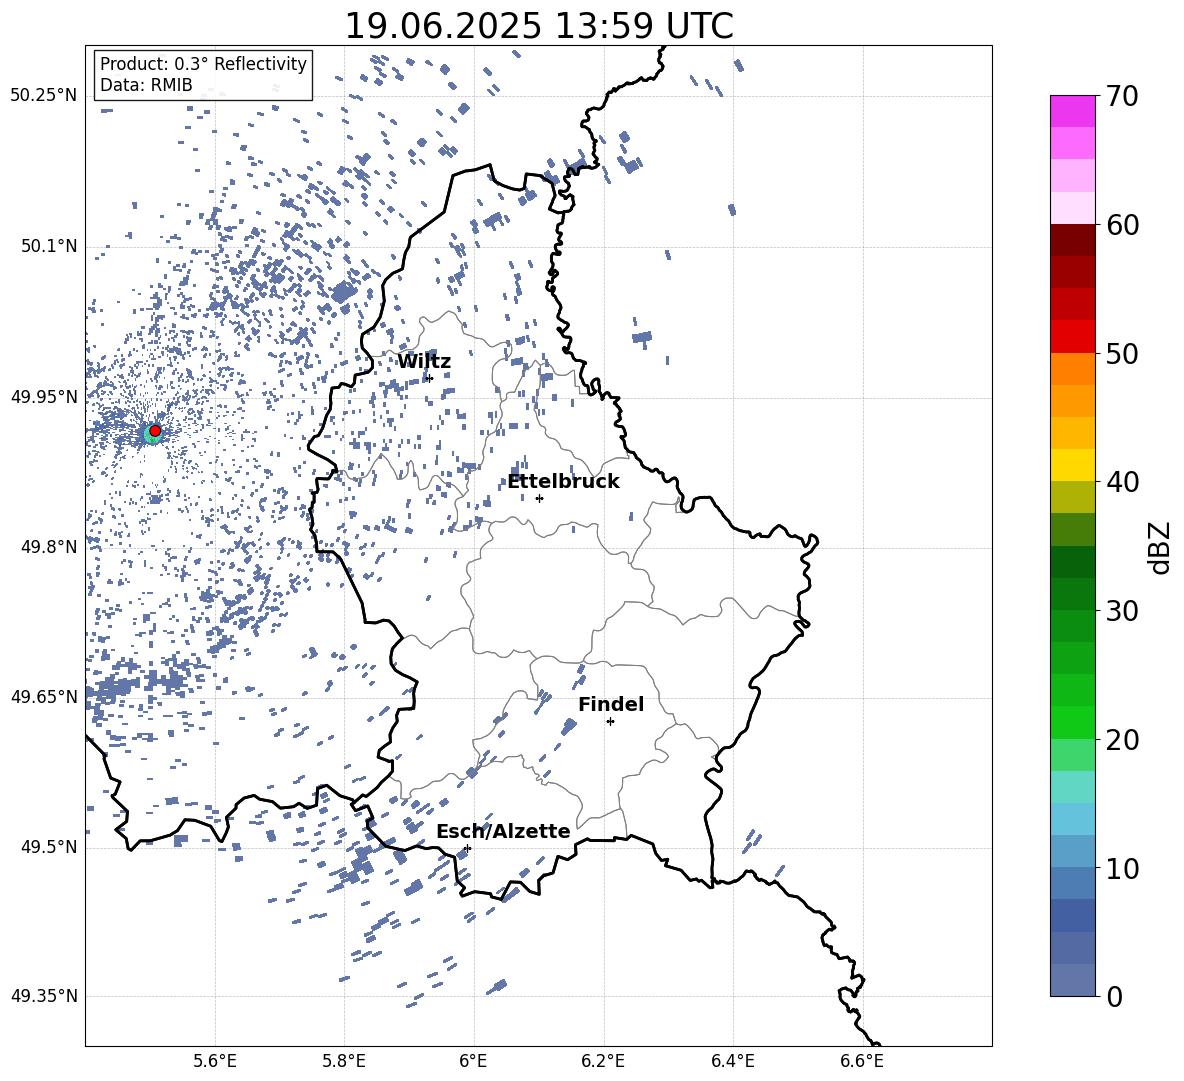This screenshot has width=1184, height=1081.
Task: Click the magenta top colorbar segment
Action: (1072, 111)
